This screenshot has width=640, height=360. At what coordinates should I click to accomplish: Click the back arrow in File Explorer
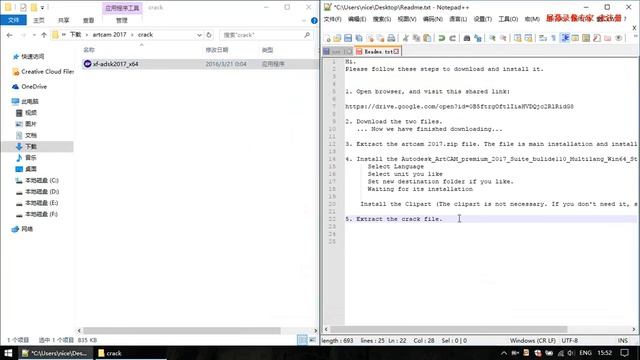[x=9, y=35]
